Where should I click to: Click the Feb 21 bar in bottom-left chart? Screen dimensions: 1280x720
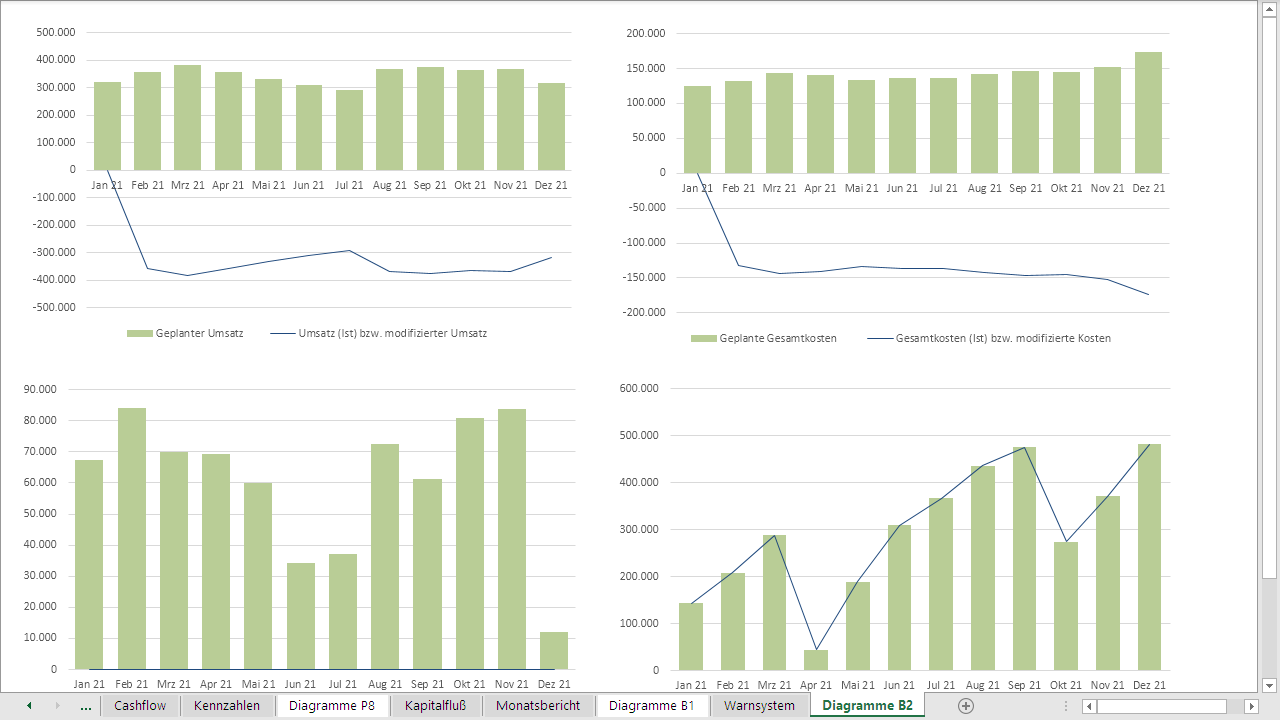pyautogui.click(x=132, y=538)
